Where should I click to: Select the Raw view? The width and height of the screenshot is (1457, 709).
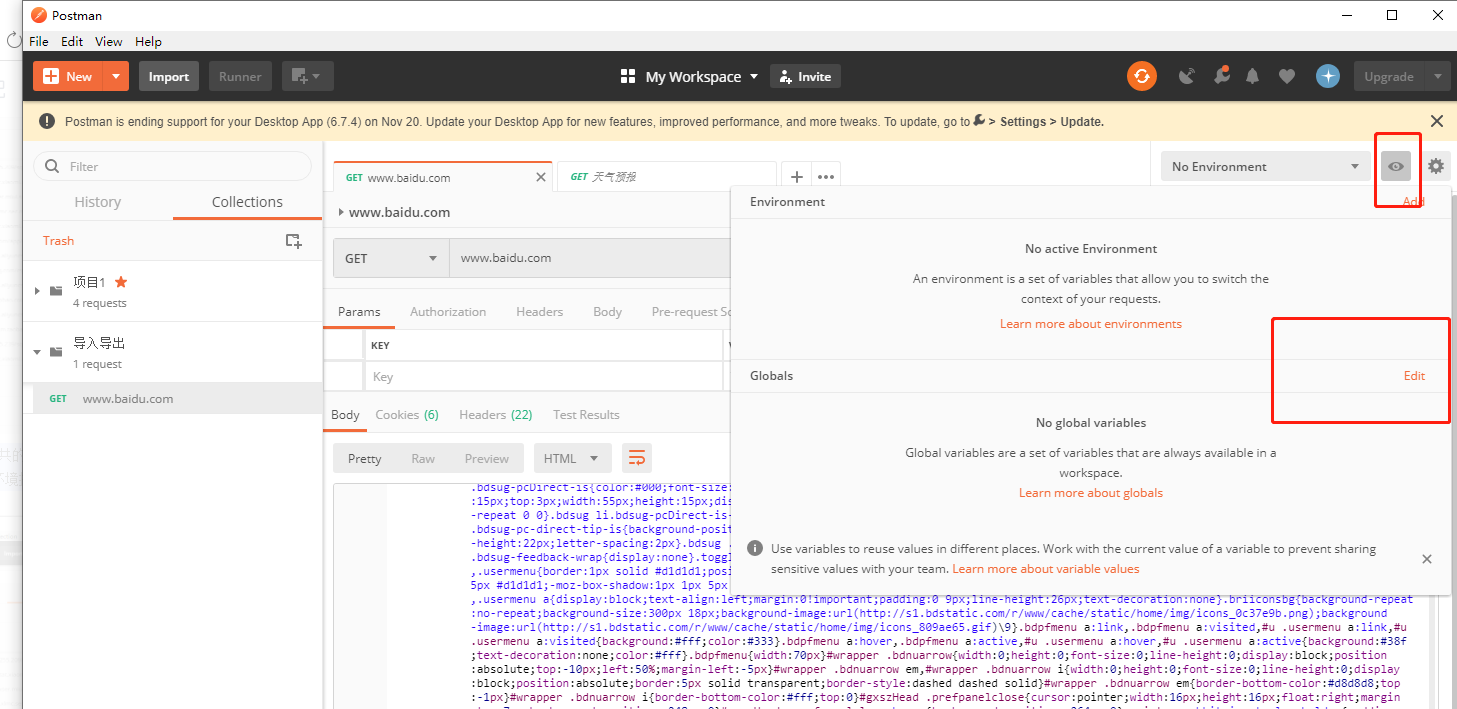click(x=423, y=459)
